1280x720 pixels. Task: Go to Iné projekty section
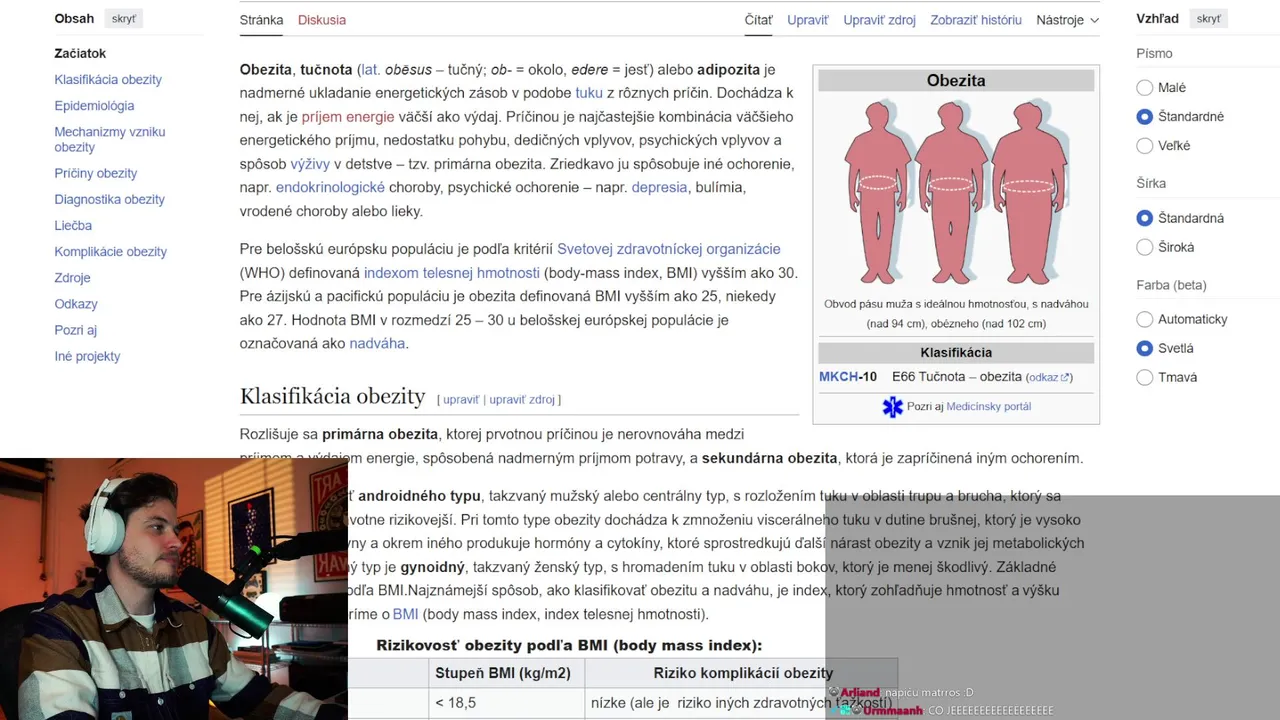[x=87, y=356]
